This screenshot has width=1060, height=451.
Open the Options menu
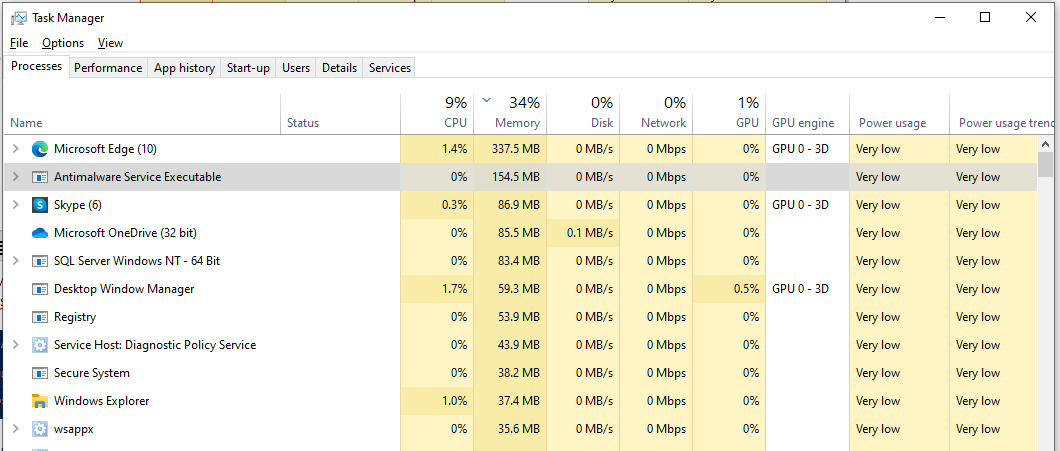coord(63,43)
